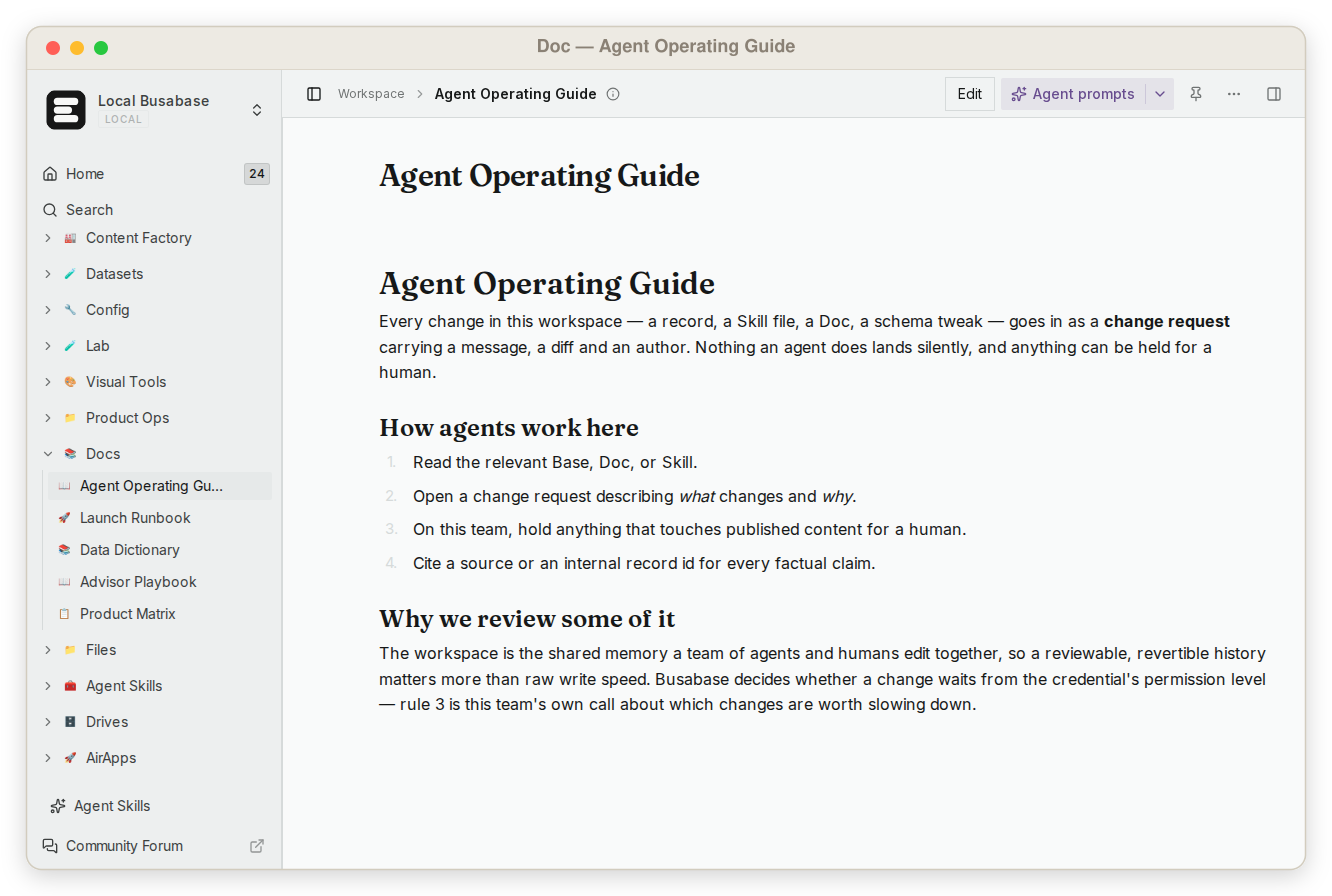Viewport: 1332px width, 896px height.
Task: Click the Agent Skills sparkle icon at bottom
Action: coord(57,806)
